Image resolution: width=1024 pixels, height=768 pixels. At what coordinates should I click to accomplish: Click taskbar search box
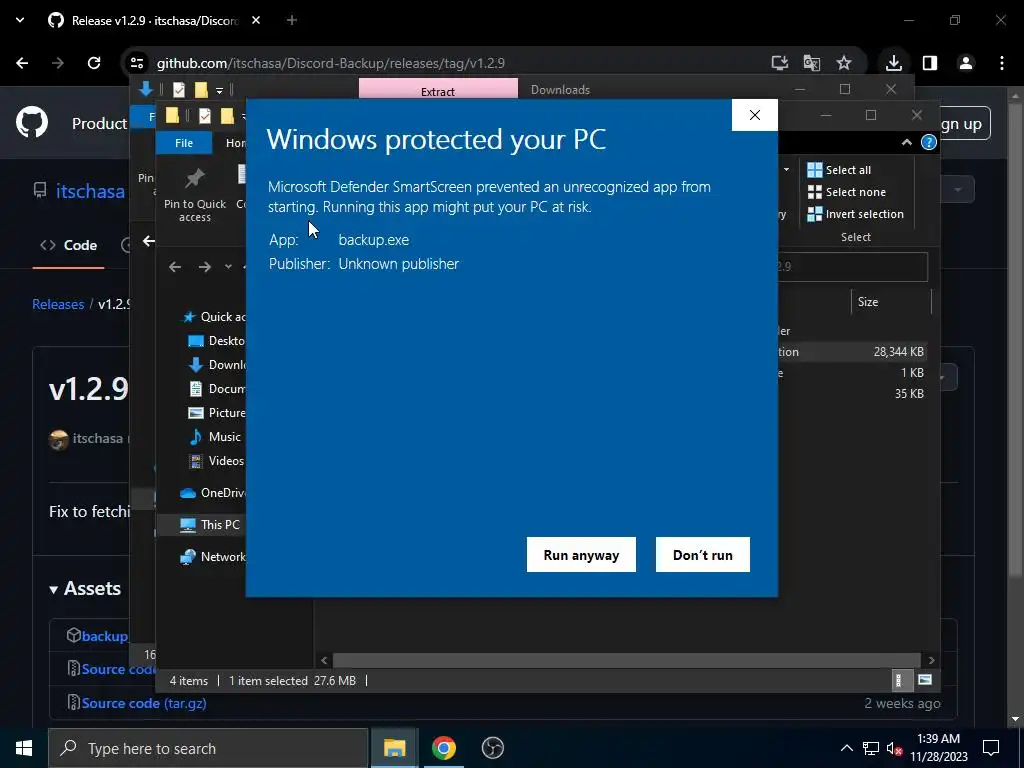[x=208, y=748]
